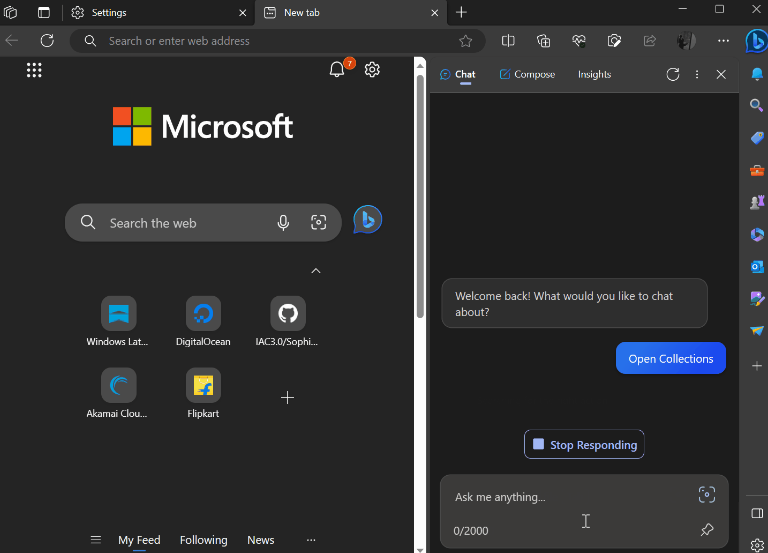Open sidebar Outlook icon
The image size is (768, 553).
pyautogui.click(x=757, y=266)
